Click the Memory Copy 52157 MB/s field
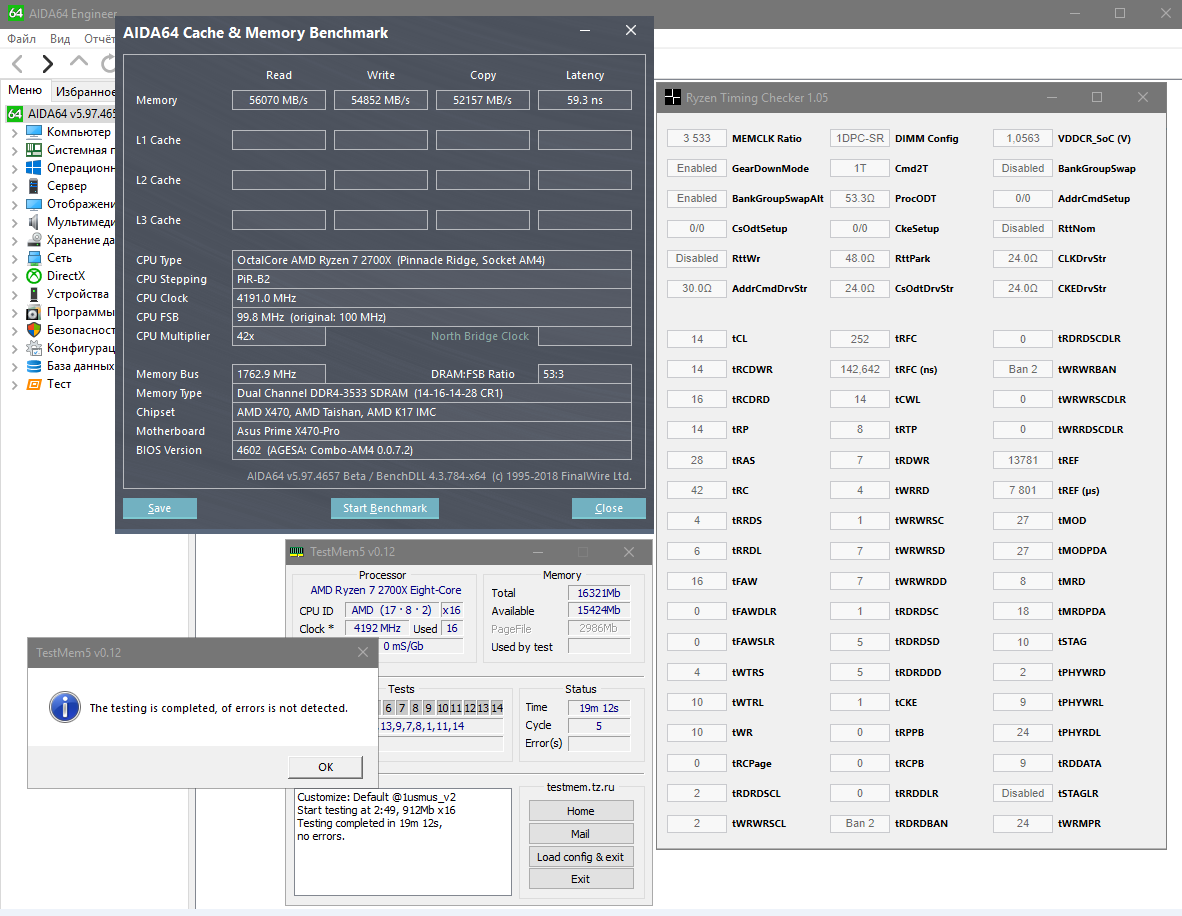Image resolution: width=1182 pixels, height=916 pixels. 482,100
